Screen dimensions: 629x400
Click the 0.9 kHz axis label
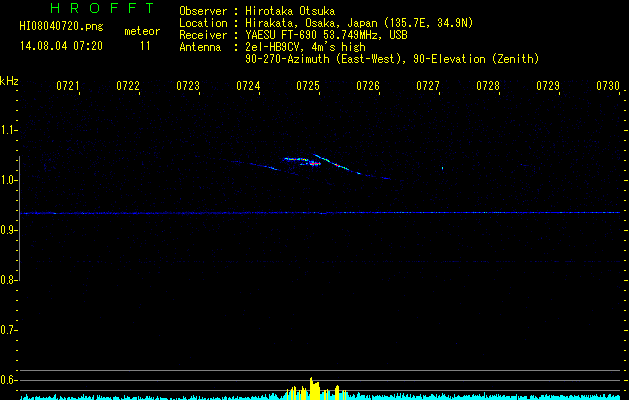pyautogui.click(x=8, y=230)
